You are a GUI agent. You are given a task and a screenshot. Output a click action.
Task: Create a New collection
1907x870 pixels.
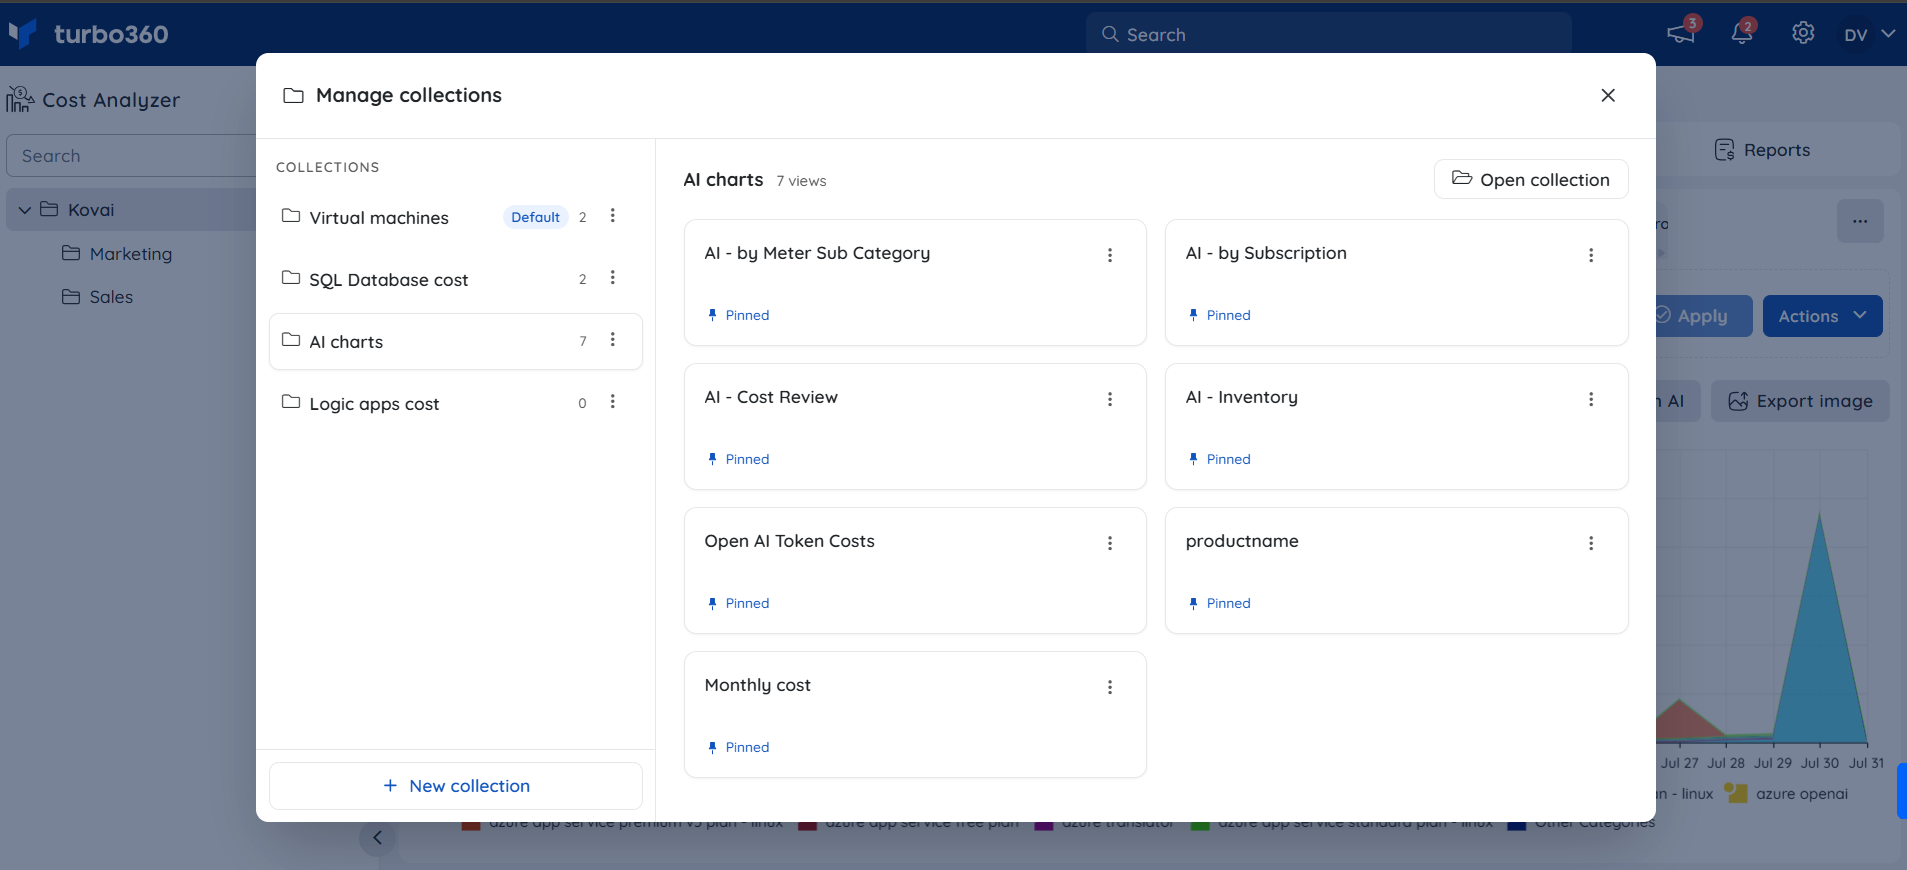(x=456, y=786)
